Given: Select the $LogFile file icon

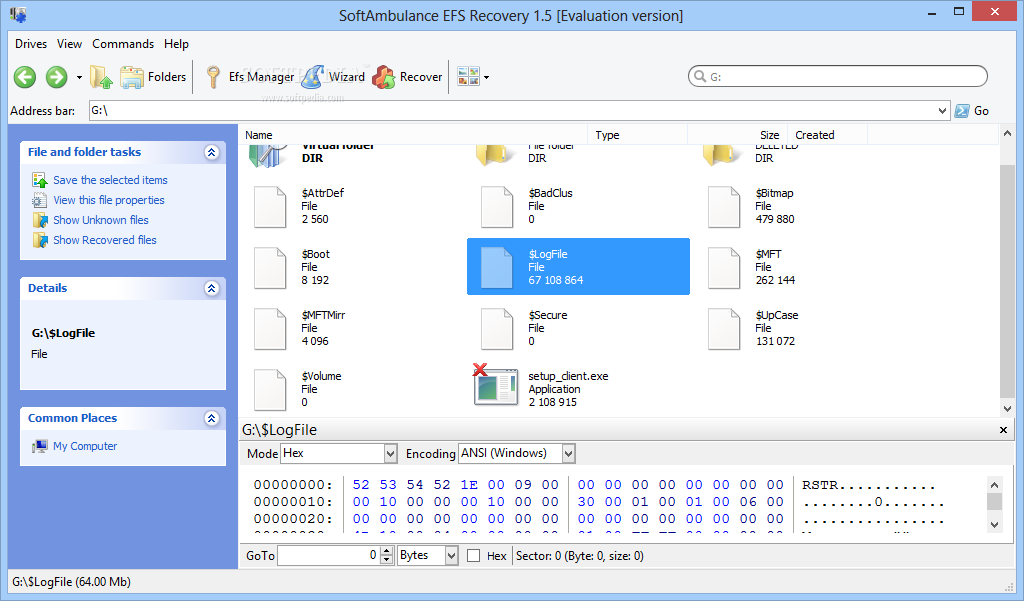Looking at the screenshot, I should pos(497,268).
